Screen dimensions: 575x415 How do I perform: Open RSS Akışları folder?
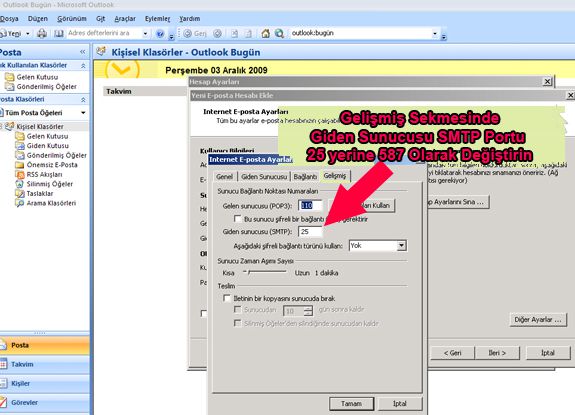click(44, 174)
